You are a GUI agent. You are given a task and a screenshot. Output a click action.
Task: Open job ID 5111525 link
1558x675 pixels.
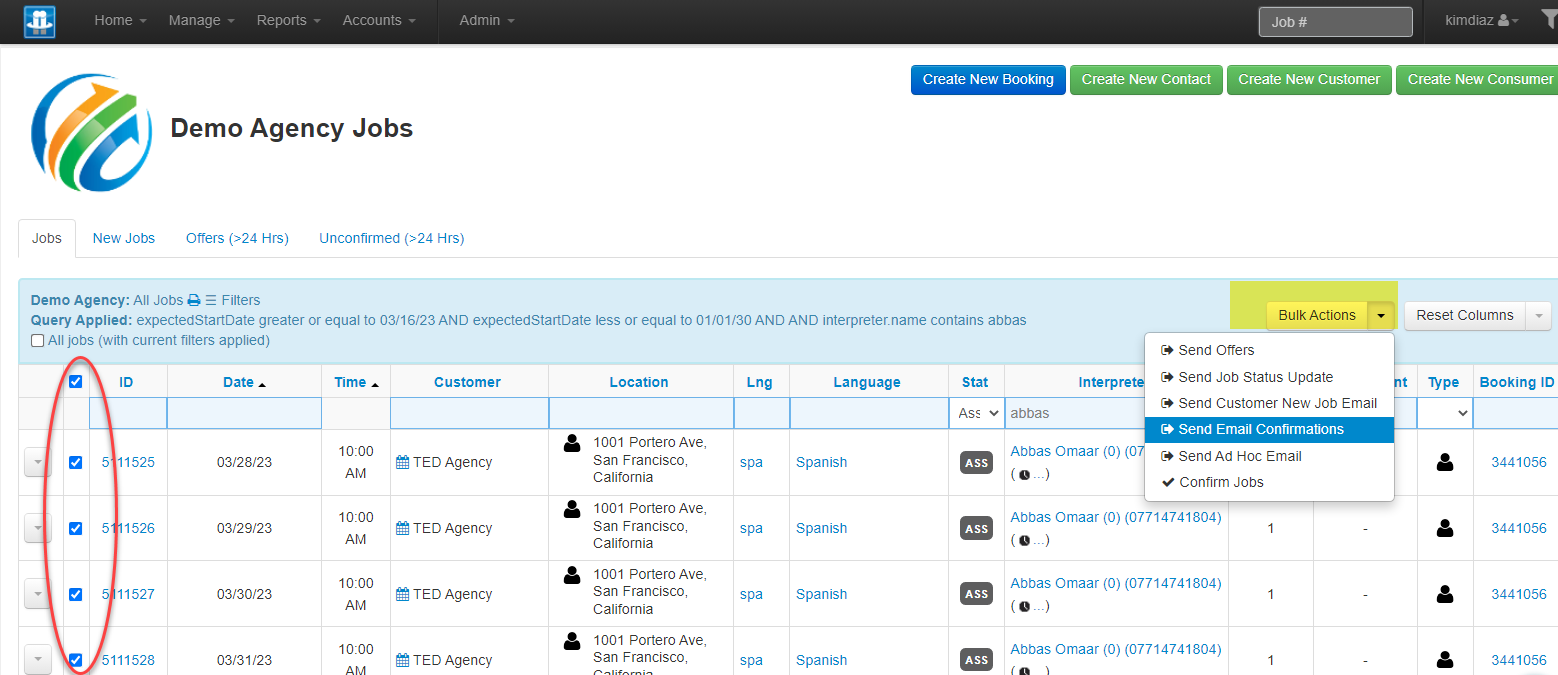click(x=128, y=462)
